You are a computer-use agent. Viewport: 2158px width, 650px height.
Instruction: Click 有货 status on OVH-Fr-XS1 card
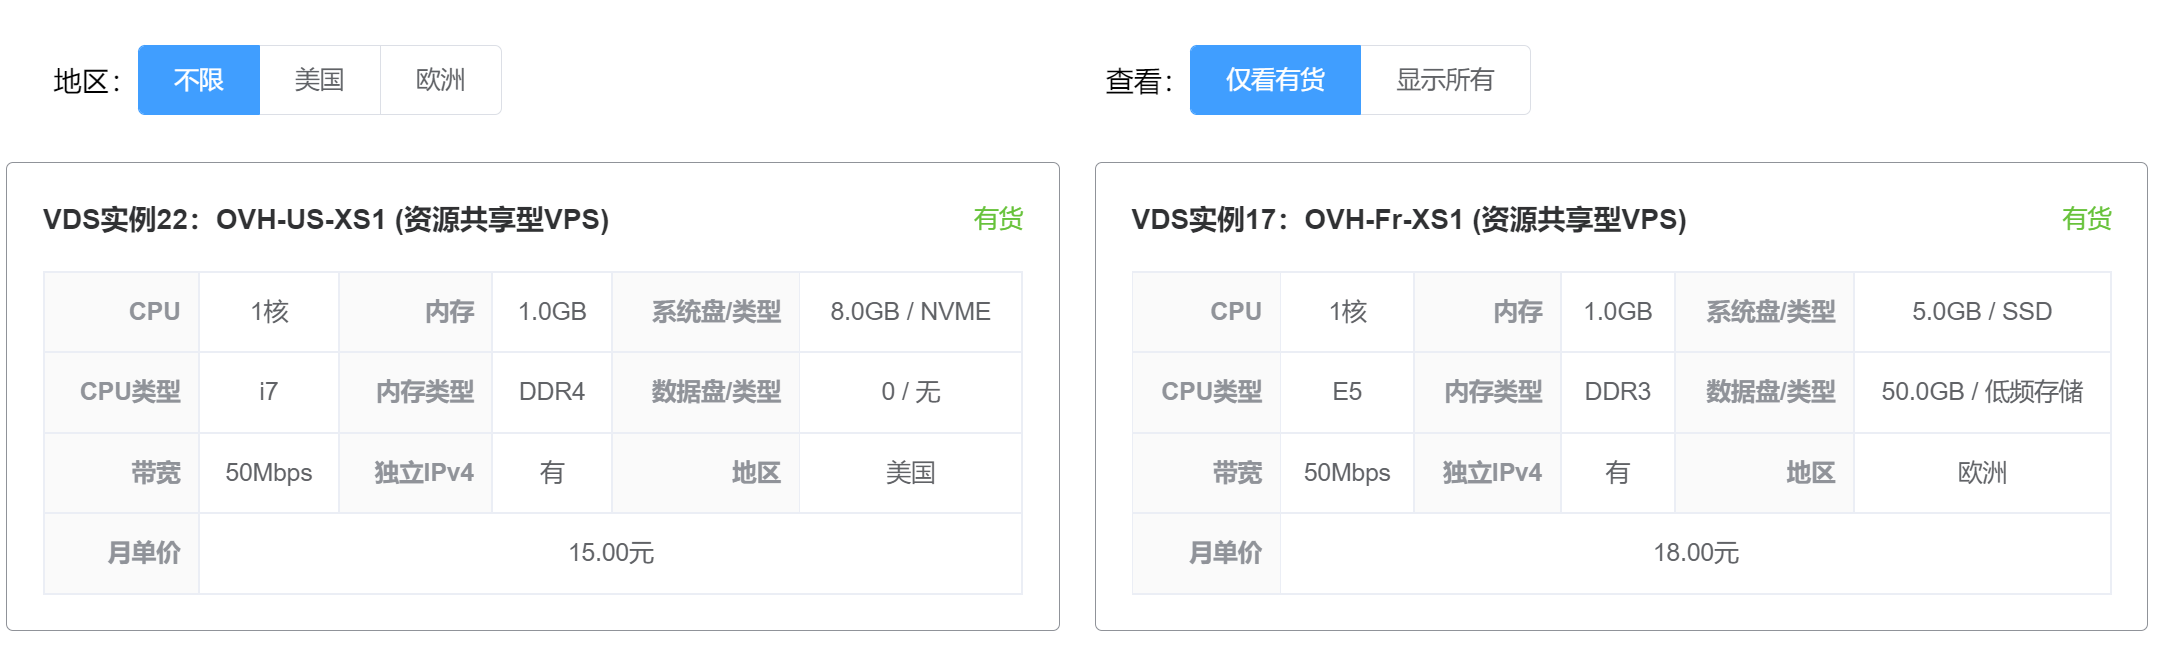[2087, 219]
